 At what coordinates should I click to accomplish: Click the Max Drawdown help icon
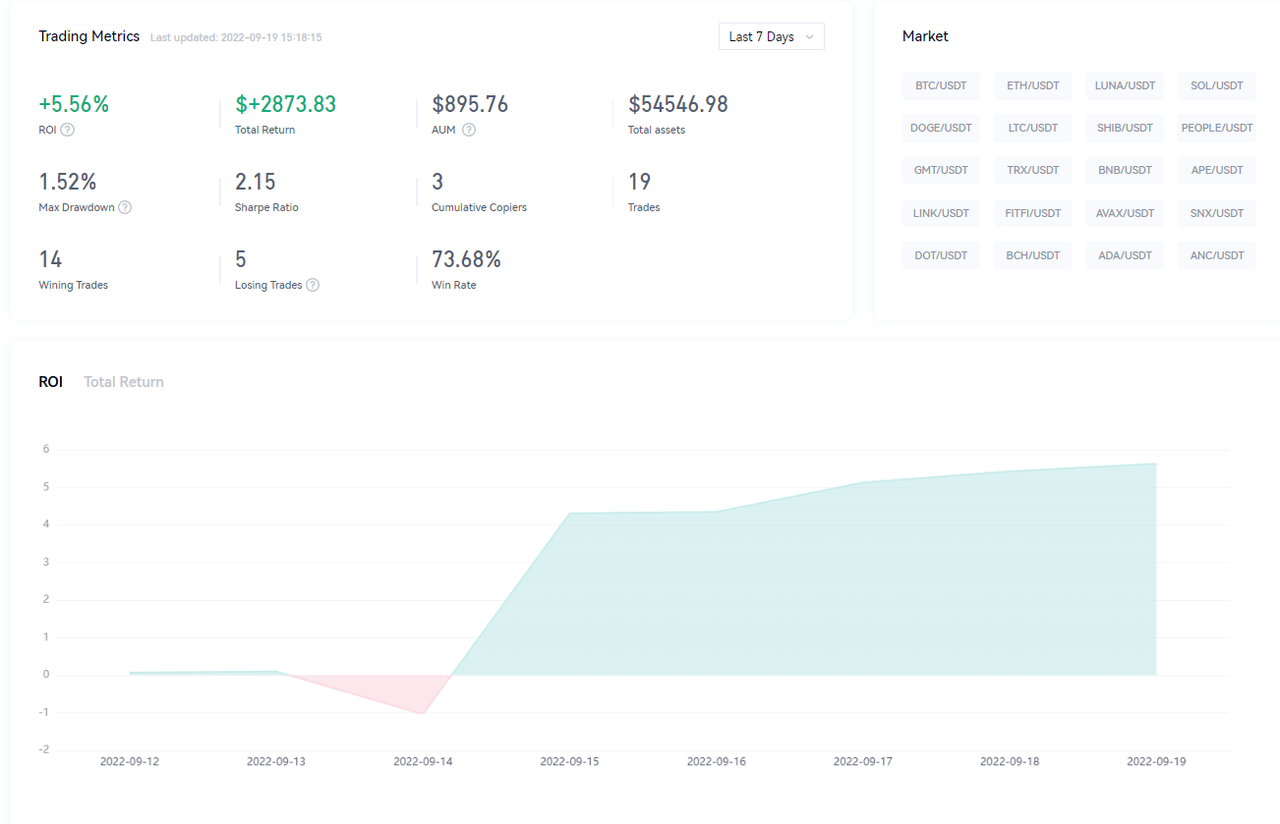point(125,208)
